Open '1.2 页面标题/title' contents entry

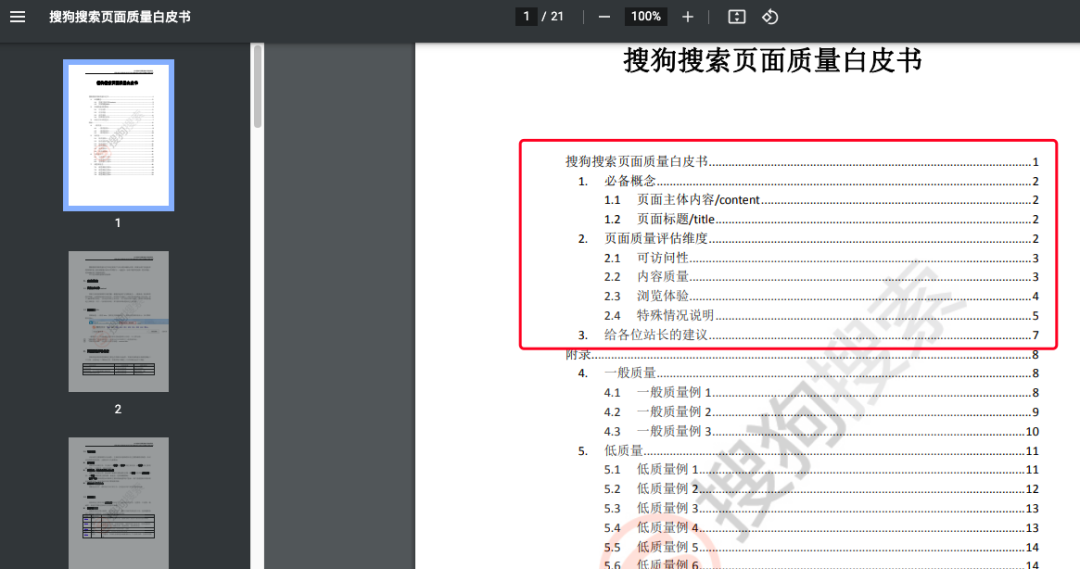(x=821, y=219)
